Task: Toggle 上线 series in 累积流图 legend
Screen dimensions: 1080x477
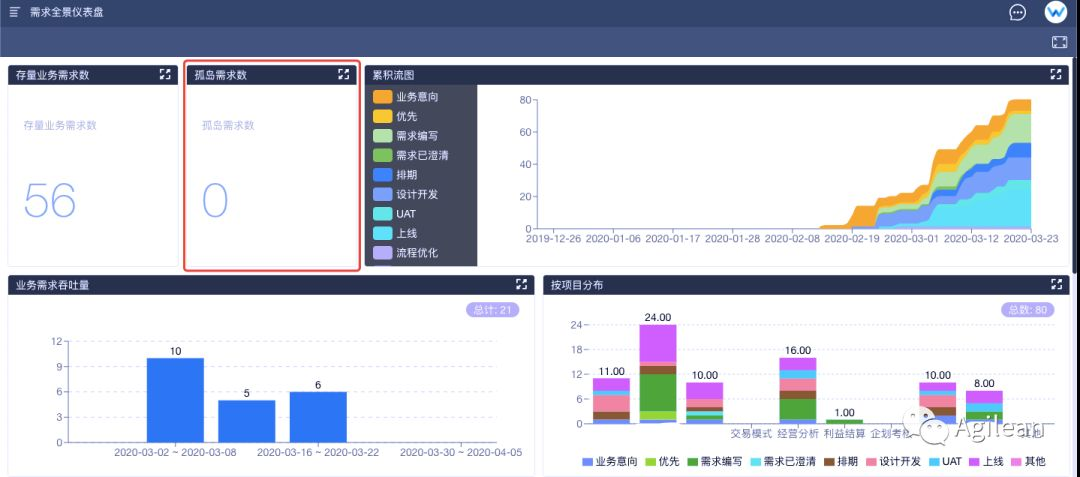Action: click(x=395, y=233)
